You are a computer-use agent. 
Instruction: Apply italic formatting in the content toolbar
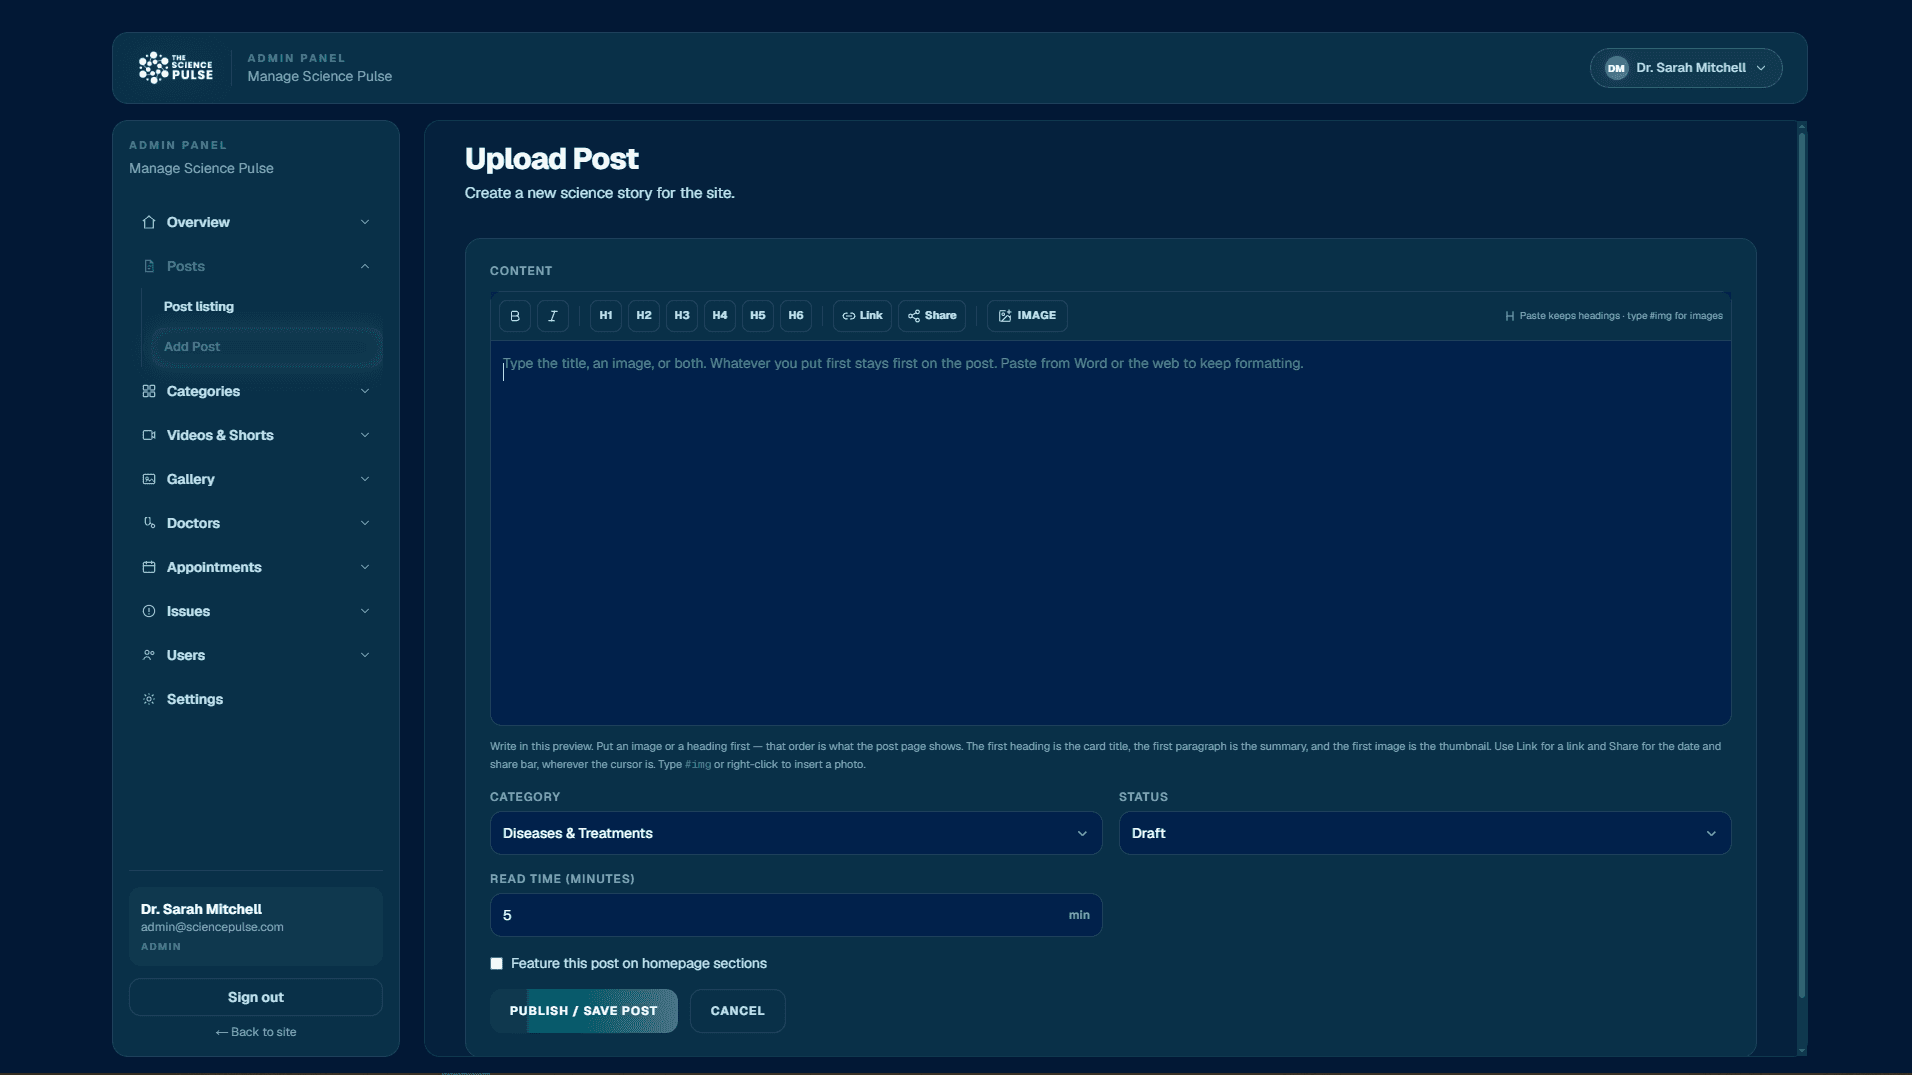(x=553, y=316)
